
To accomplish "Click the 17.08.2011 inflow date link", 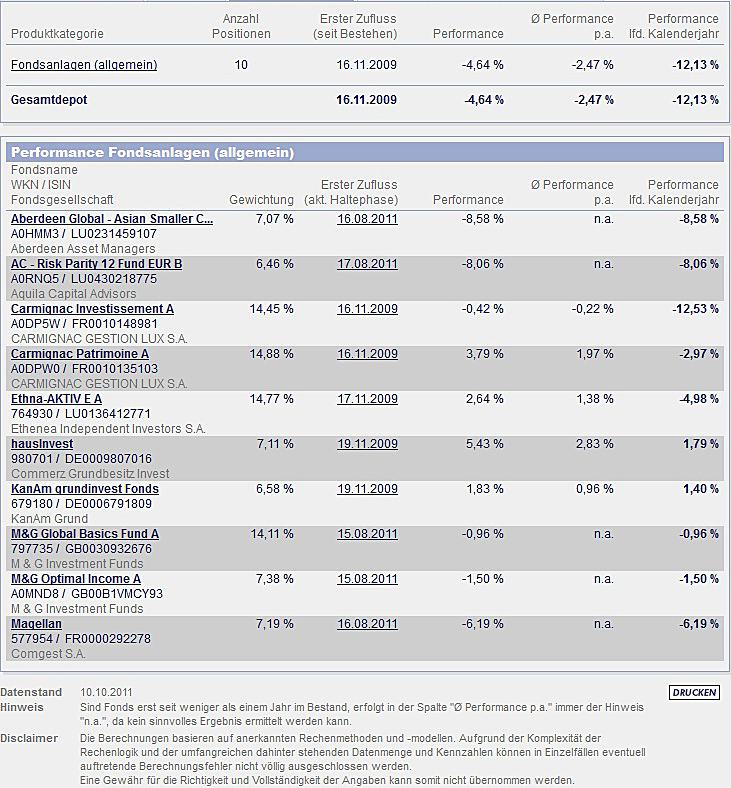I will point(367,264).
